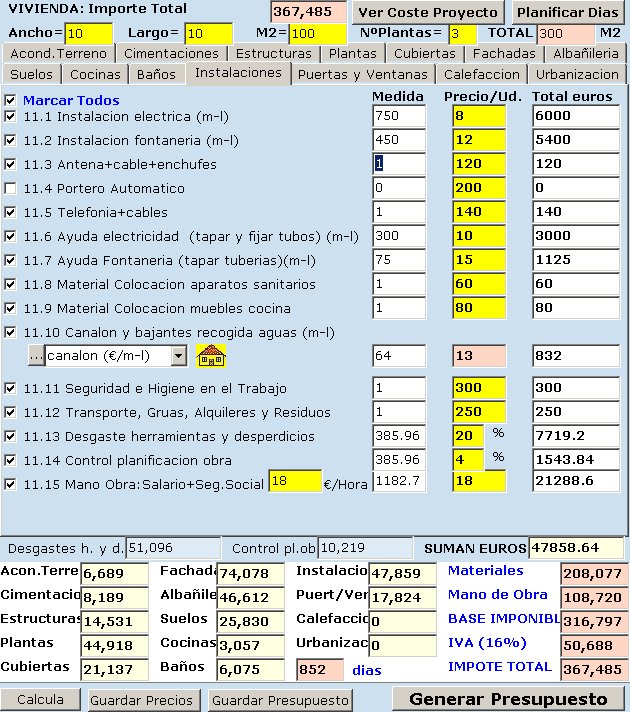Toggle the Marcar Todos checkbox
630x712 pixels.
[10, 100]
